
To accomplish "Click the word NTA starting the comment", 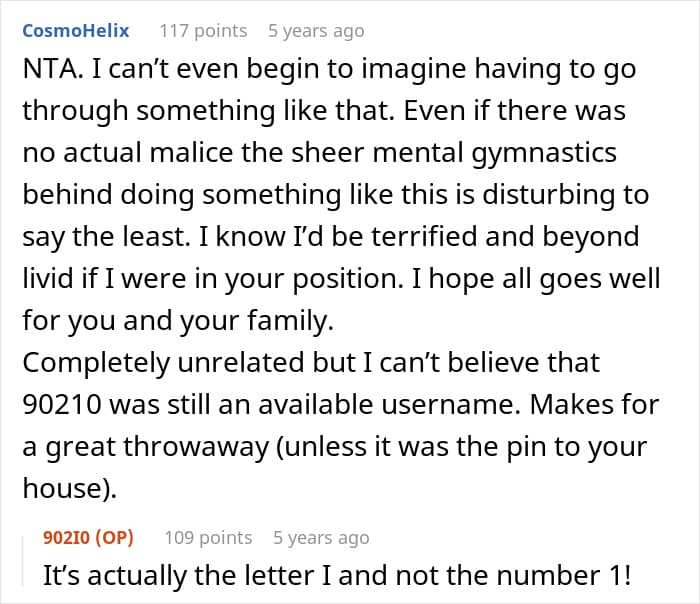I will pyautogui.click(x=52, y=69).
